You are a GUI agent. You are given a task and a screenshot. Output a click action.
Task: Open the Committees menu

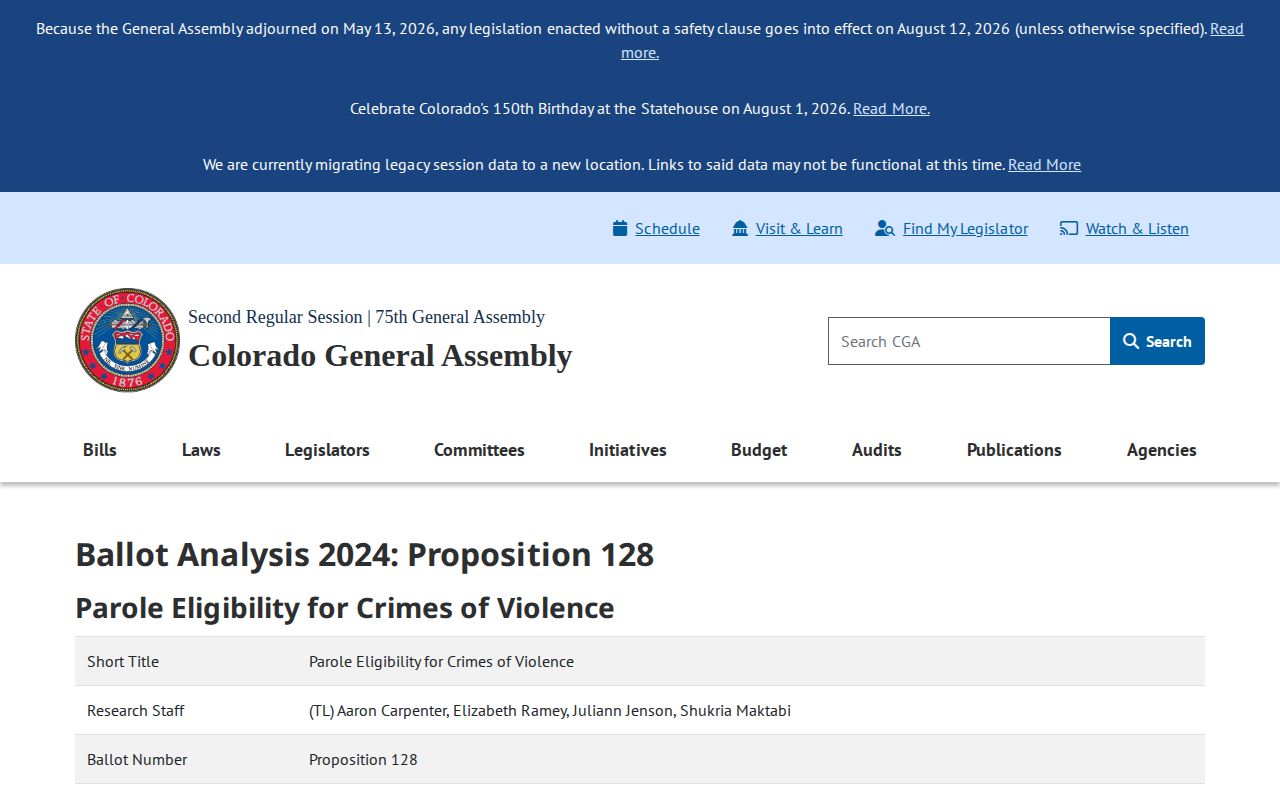point(479,450)
